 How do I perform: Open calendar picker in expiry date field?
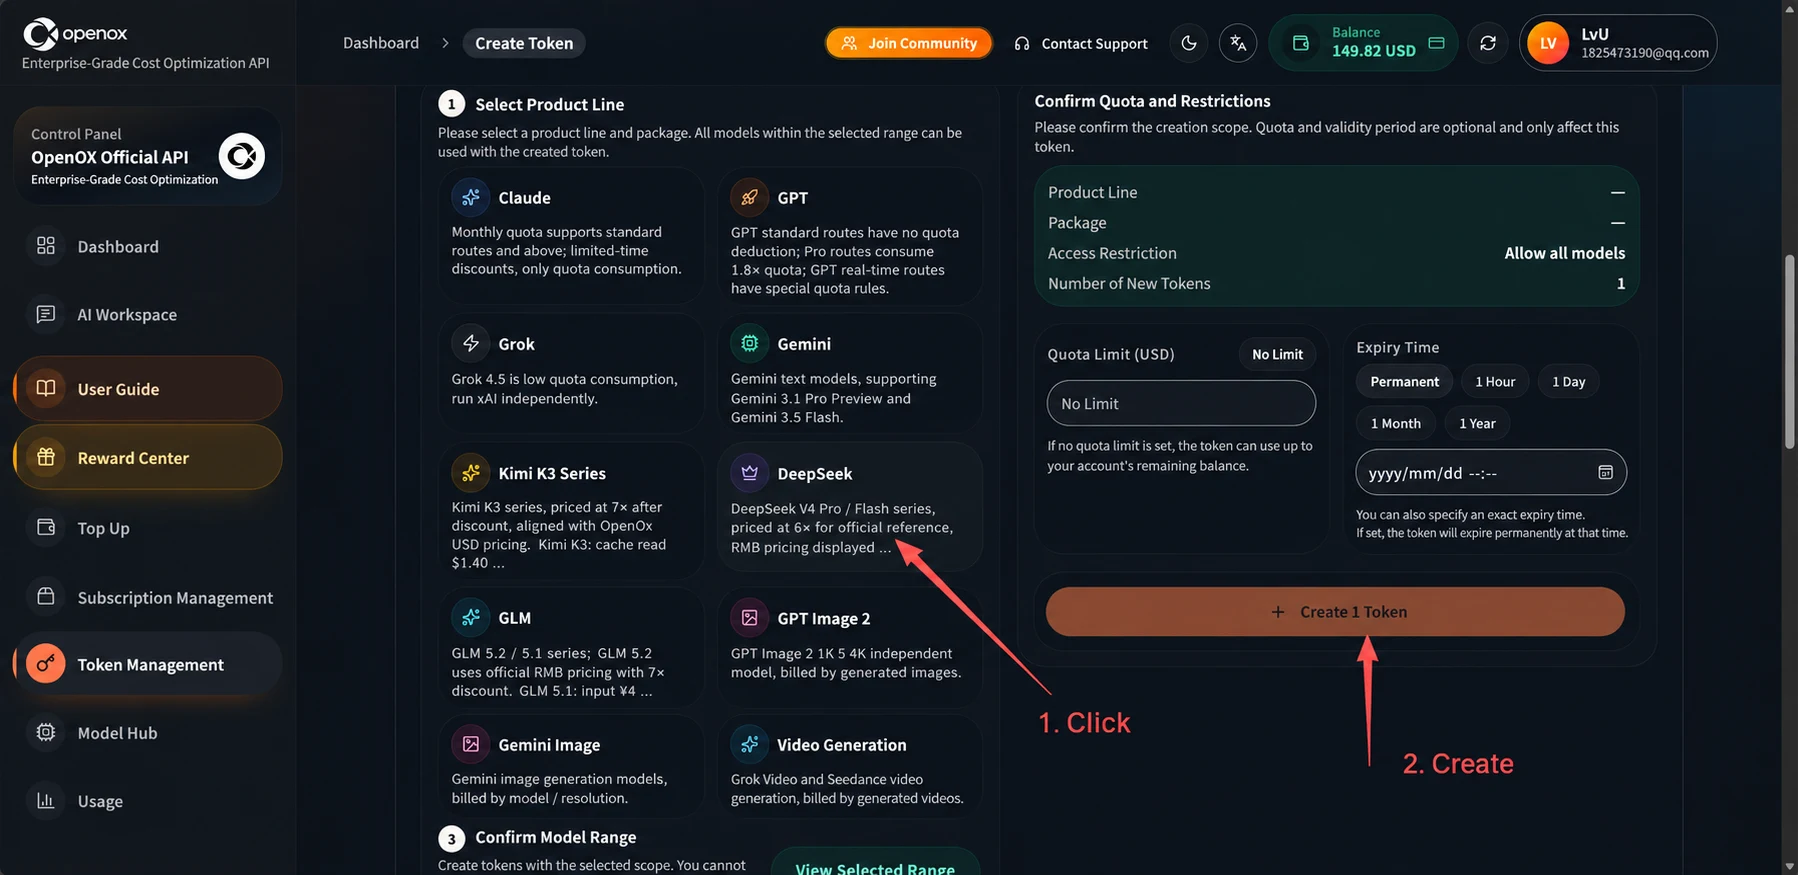pos(1605,472)
